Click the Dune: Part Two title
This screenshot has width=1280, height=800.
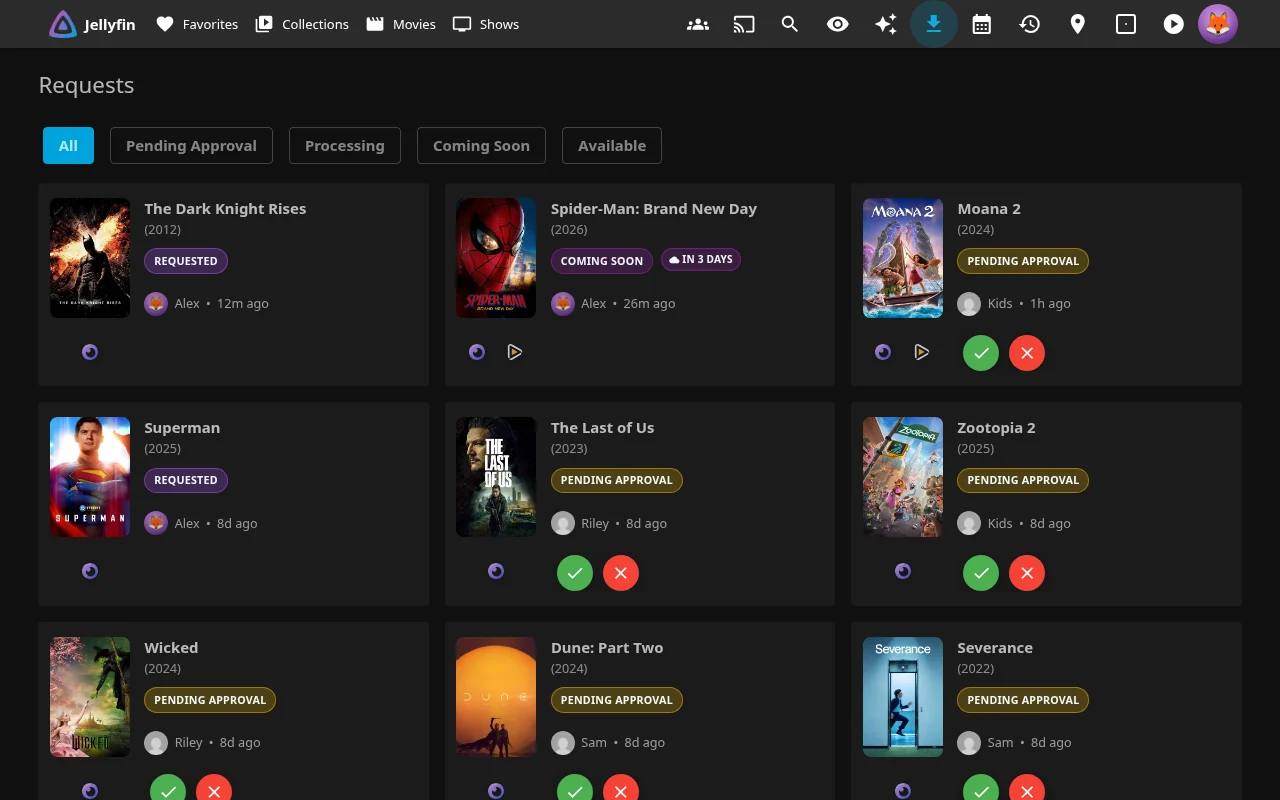607,648
